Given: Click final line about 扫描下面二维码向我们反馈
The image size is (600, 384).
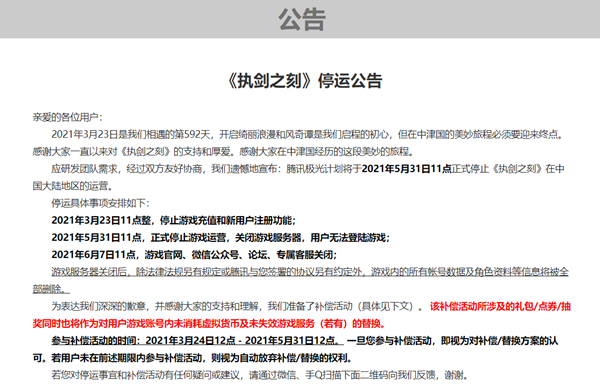Looking at the screenshot, I should point(260,375).
